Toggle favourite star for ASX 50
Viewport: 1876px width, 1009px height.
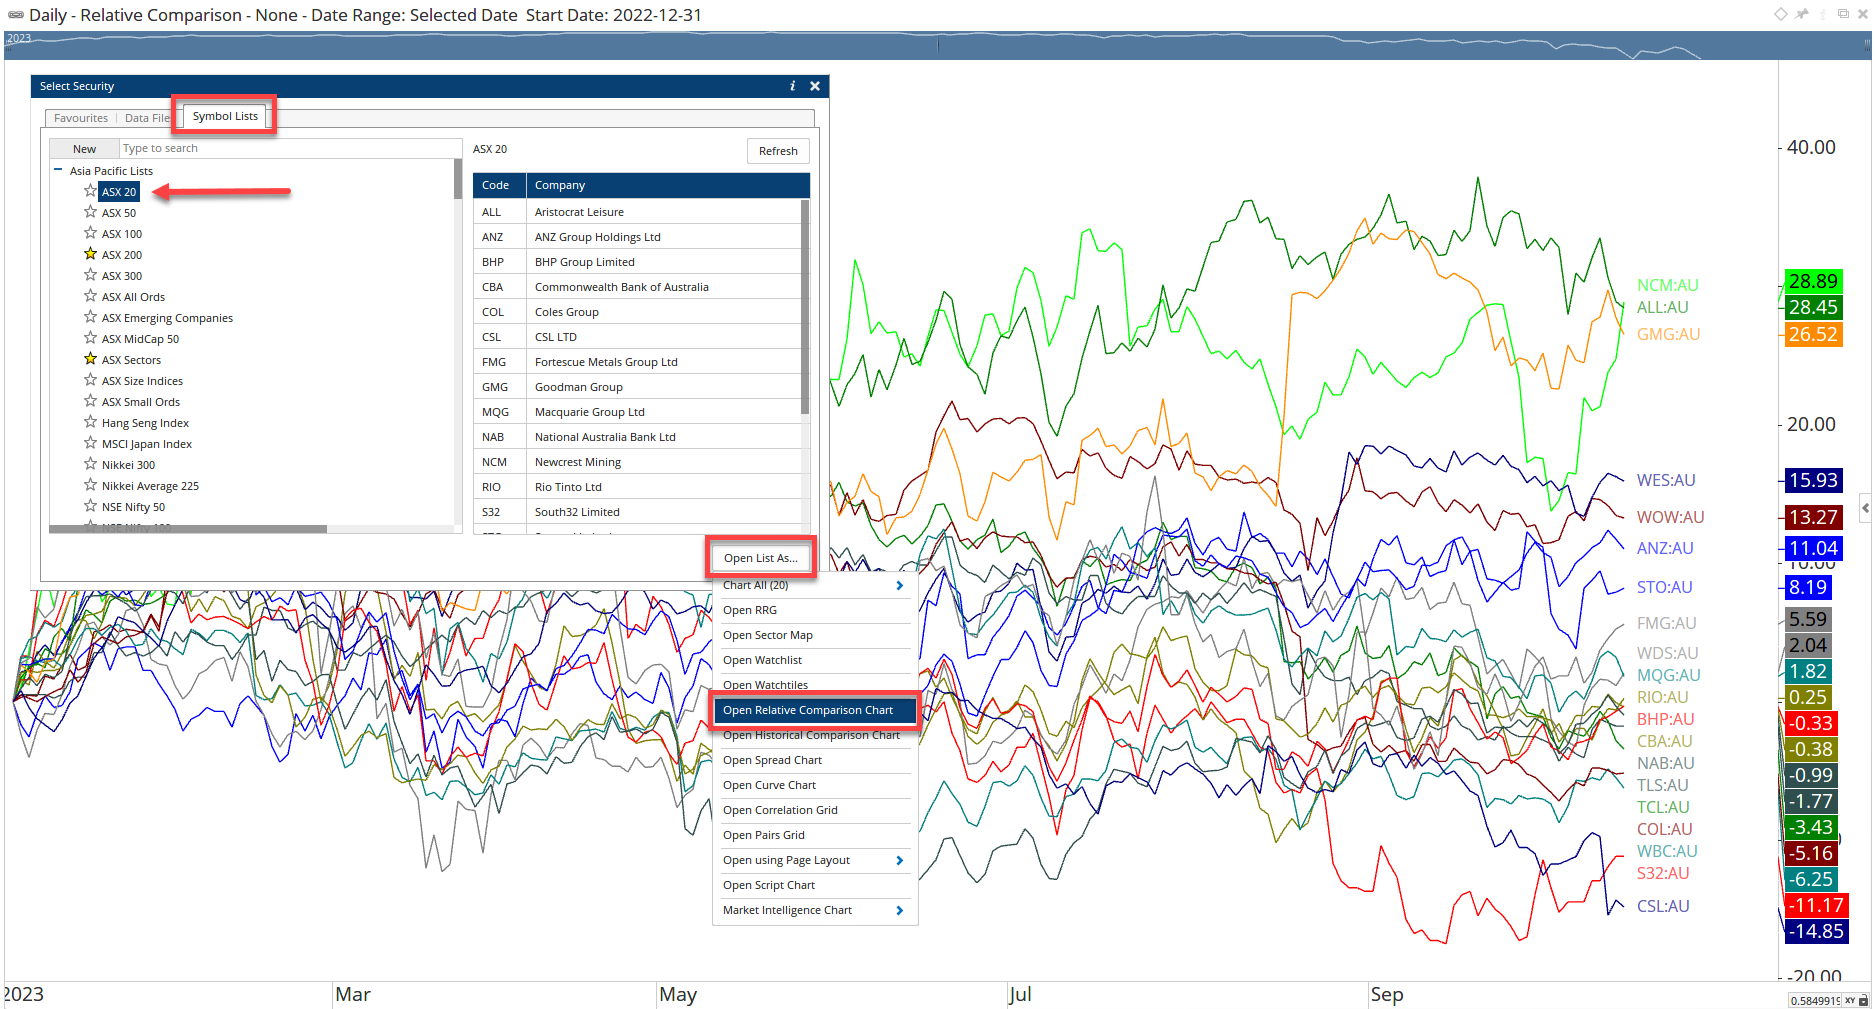90,212
